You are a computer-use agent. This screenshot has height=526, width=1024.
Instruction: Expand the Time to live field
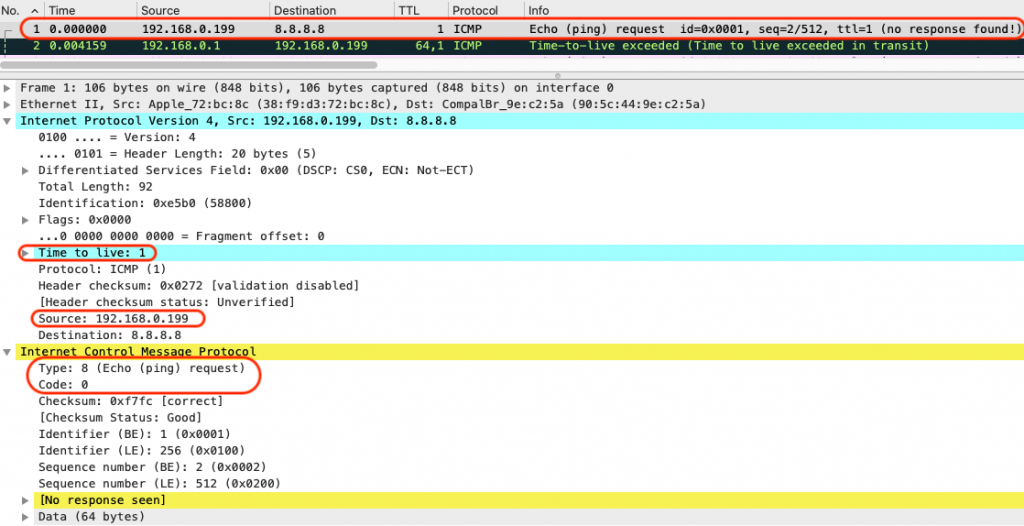(27, 253)
